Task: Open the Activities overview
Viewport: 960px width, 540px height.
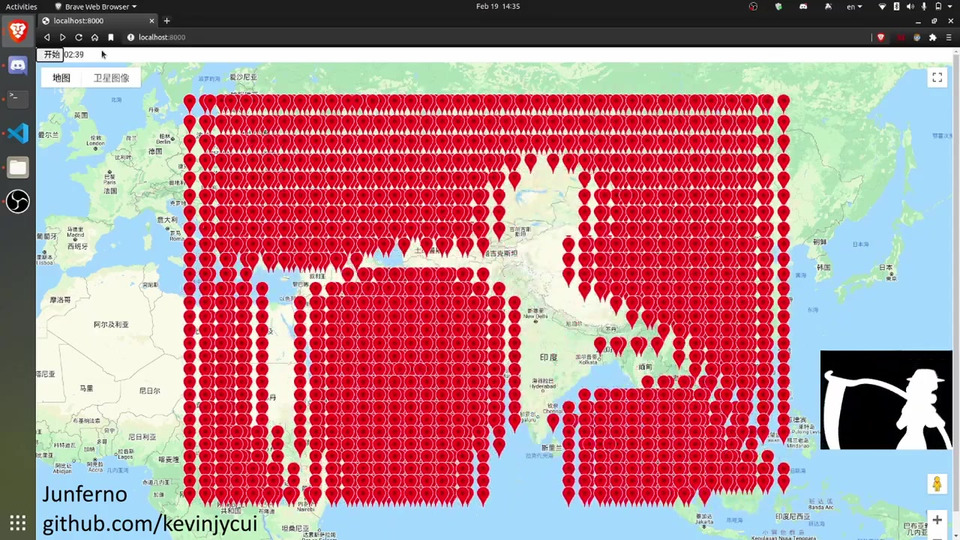Action: tap(21, 6)
